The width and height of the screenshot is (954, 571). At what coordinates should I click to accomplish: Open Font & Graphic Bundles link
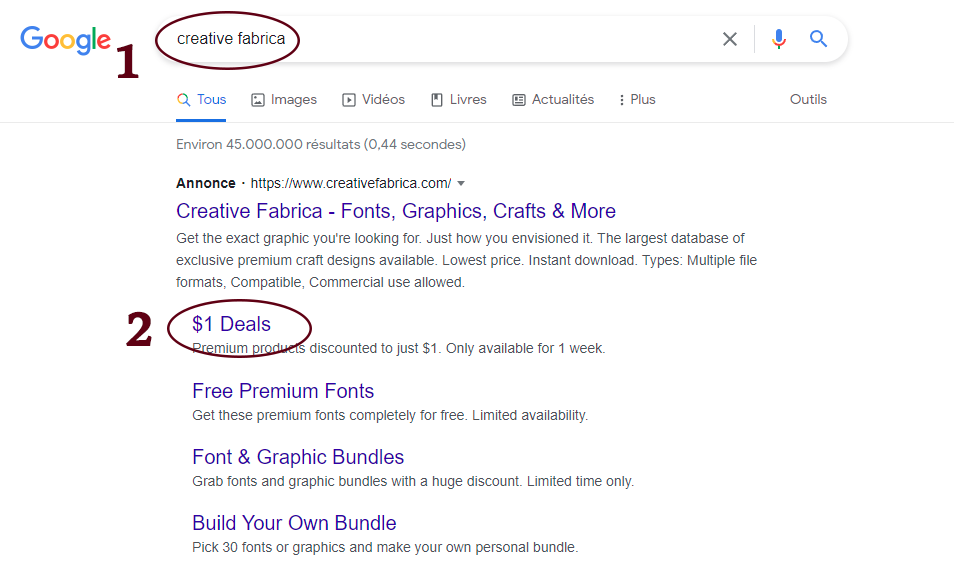click(298, 457)
